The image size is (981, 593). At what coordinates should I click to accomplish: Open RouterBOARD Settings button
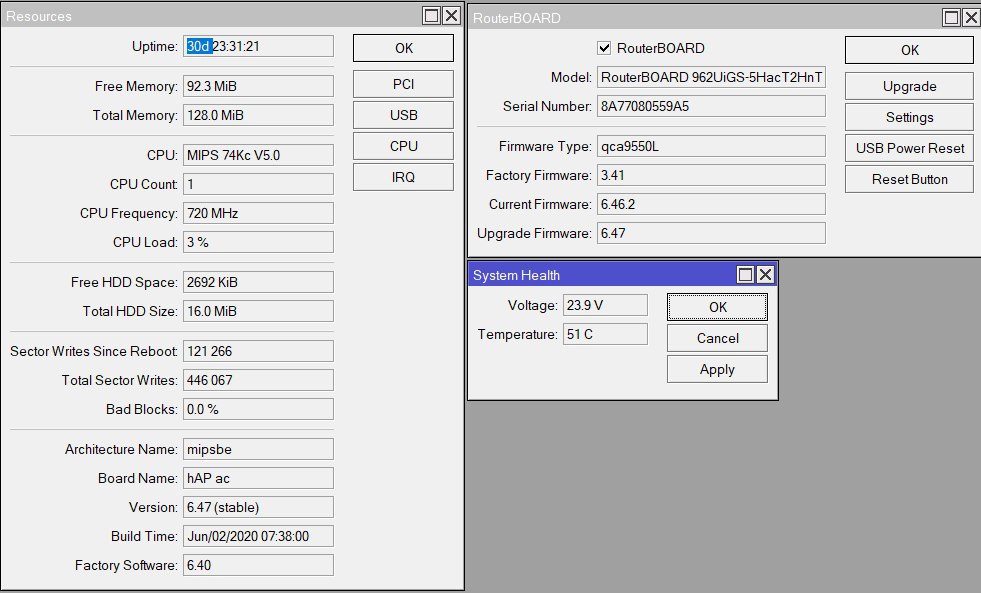[x=909, y=117]
